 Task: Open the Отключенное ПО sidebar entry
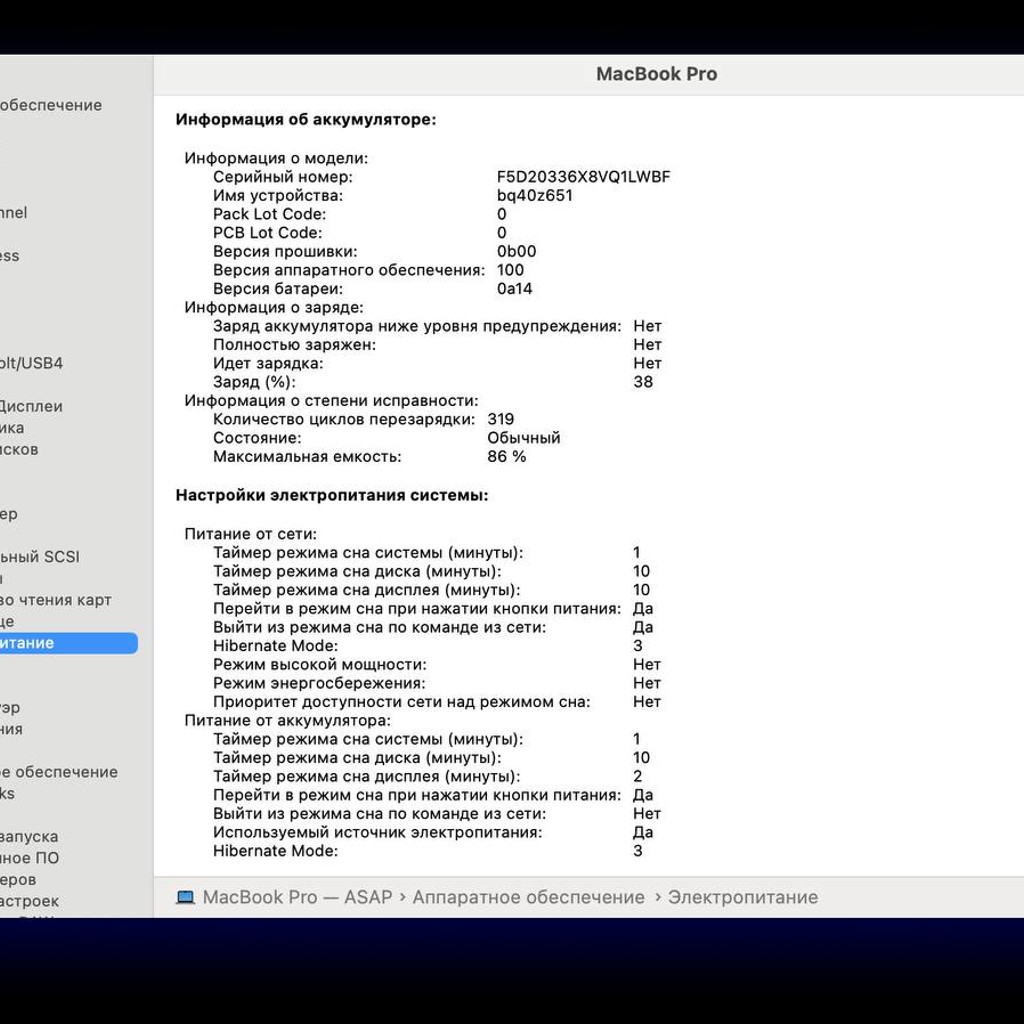point(29,858)
